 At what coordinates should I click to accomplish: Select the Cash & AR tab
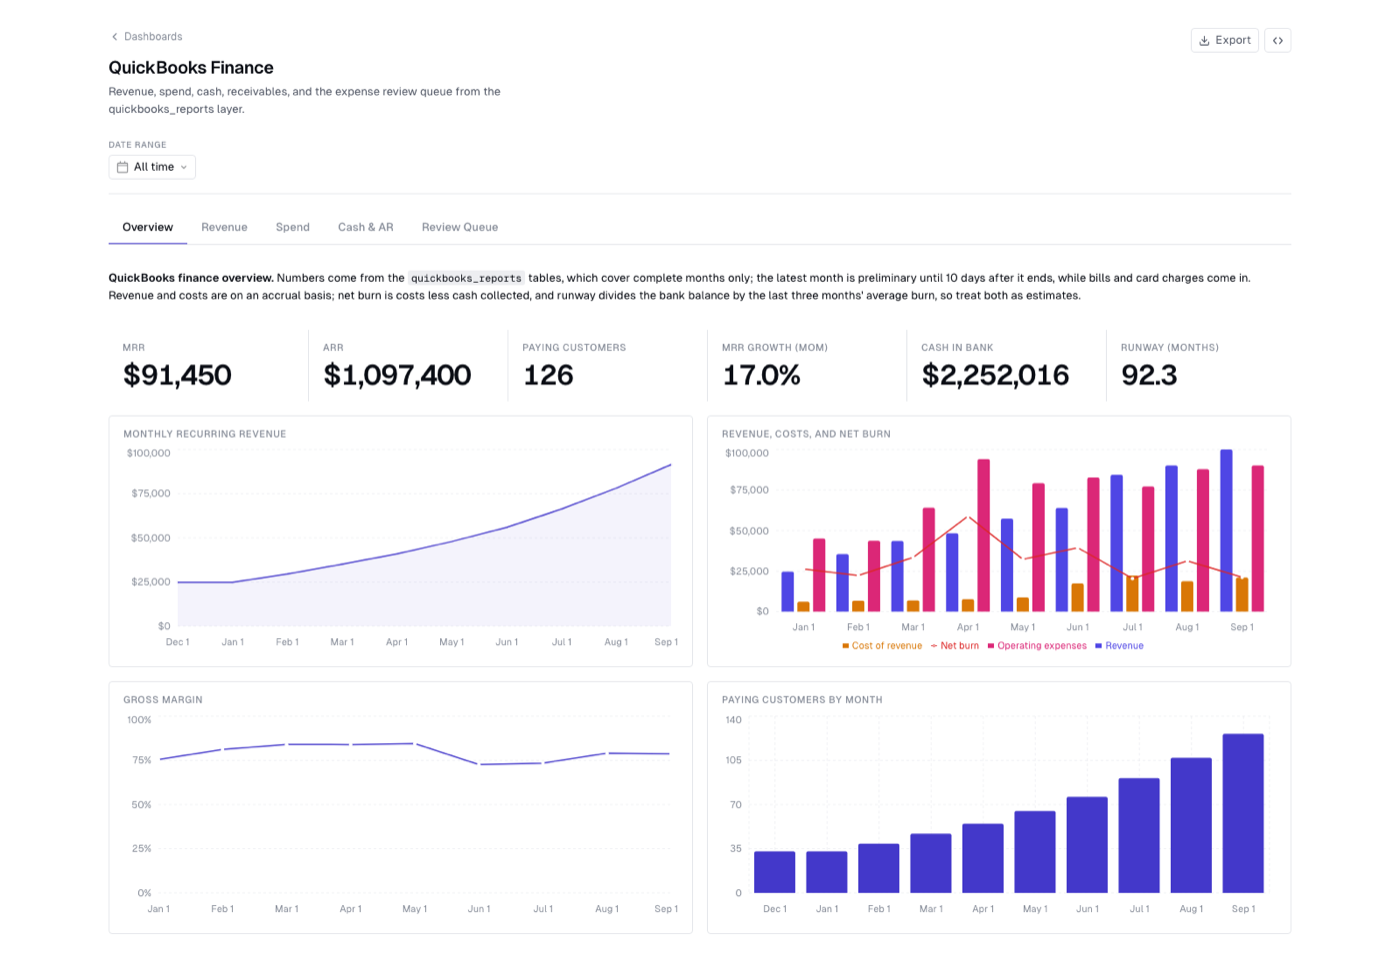click(366, 227)
